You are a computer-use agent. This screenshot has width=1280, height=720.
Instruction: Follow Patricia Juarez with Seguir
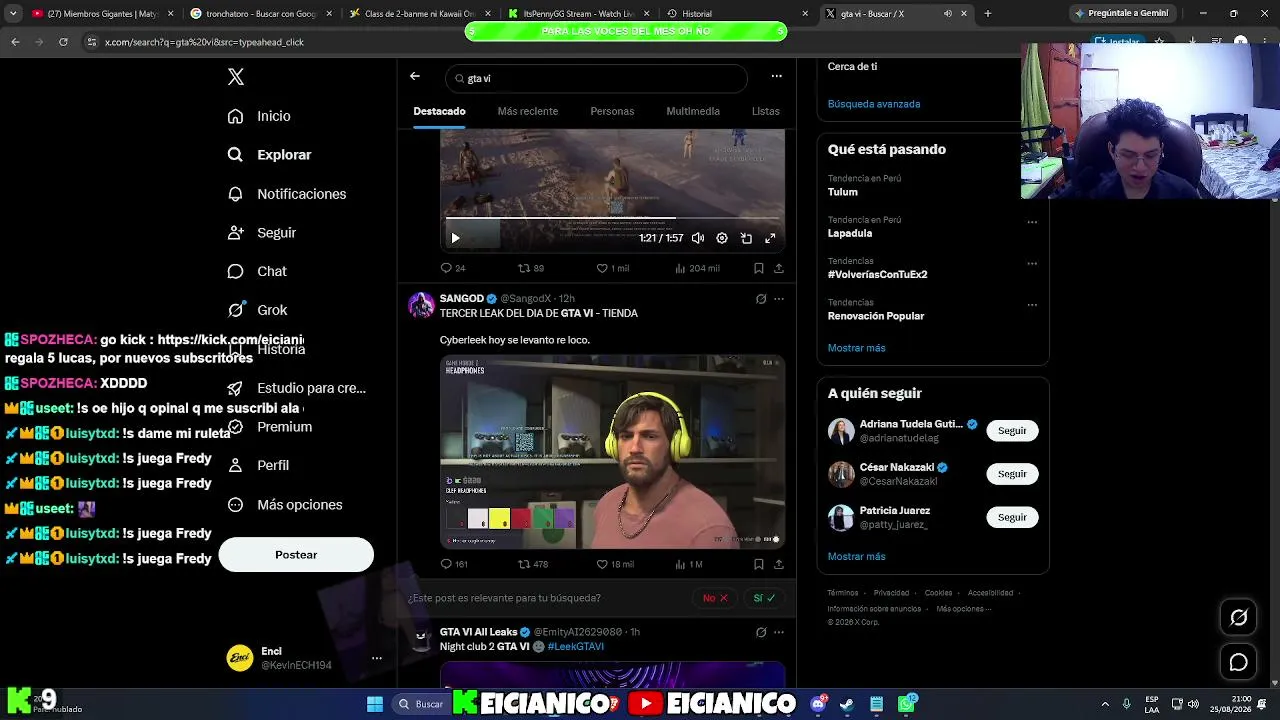[x=1012, y=517]
